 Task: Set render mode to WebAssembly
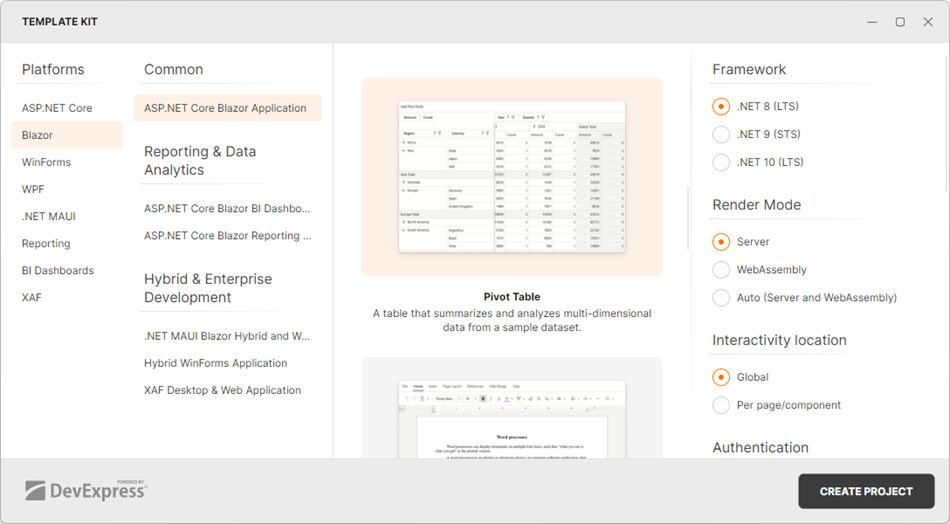tap(721, 270)
